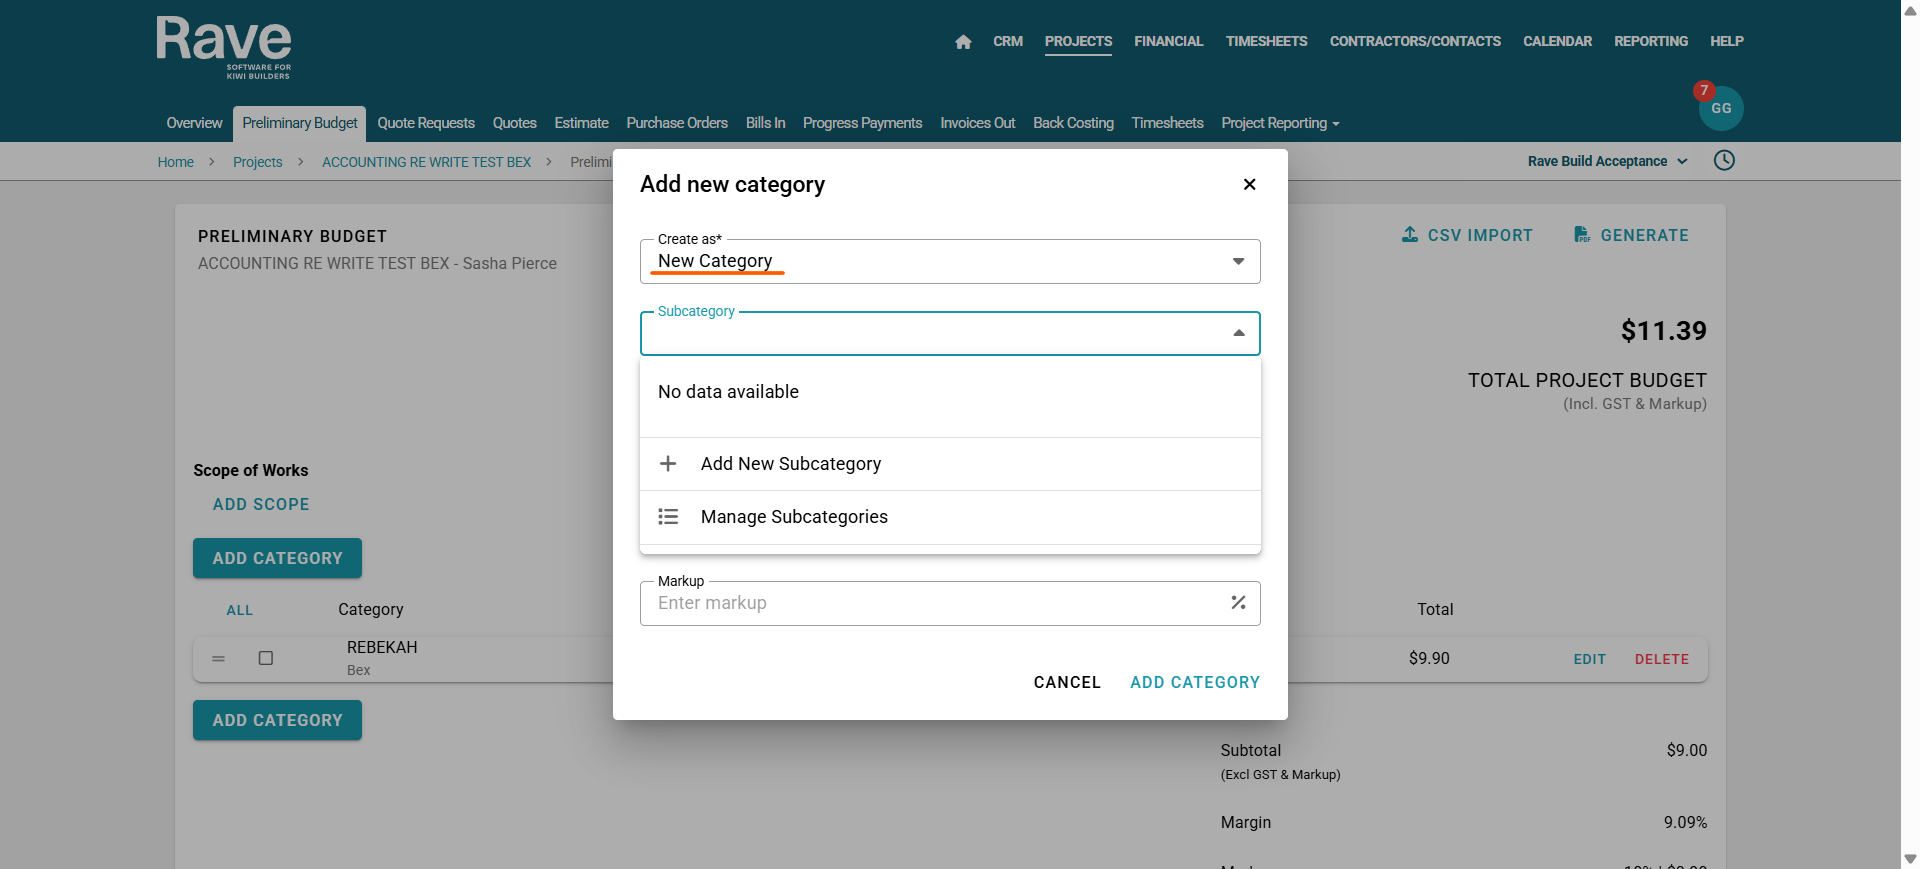1920x869 pixels.
Task: Click the Manage Subcategories list icon
Action: [x=668, y=517]
